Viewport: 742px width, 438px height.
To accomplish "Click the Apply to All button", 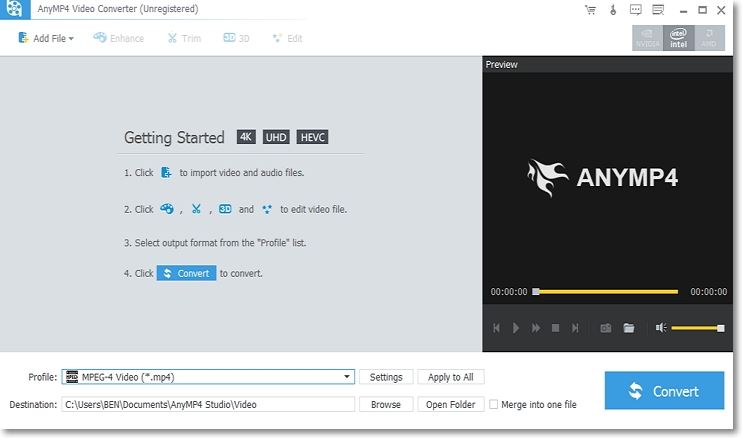I will (450, 377).
